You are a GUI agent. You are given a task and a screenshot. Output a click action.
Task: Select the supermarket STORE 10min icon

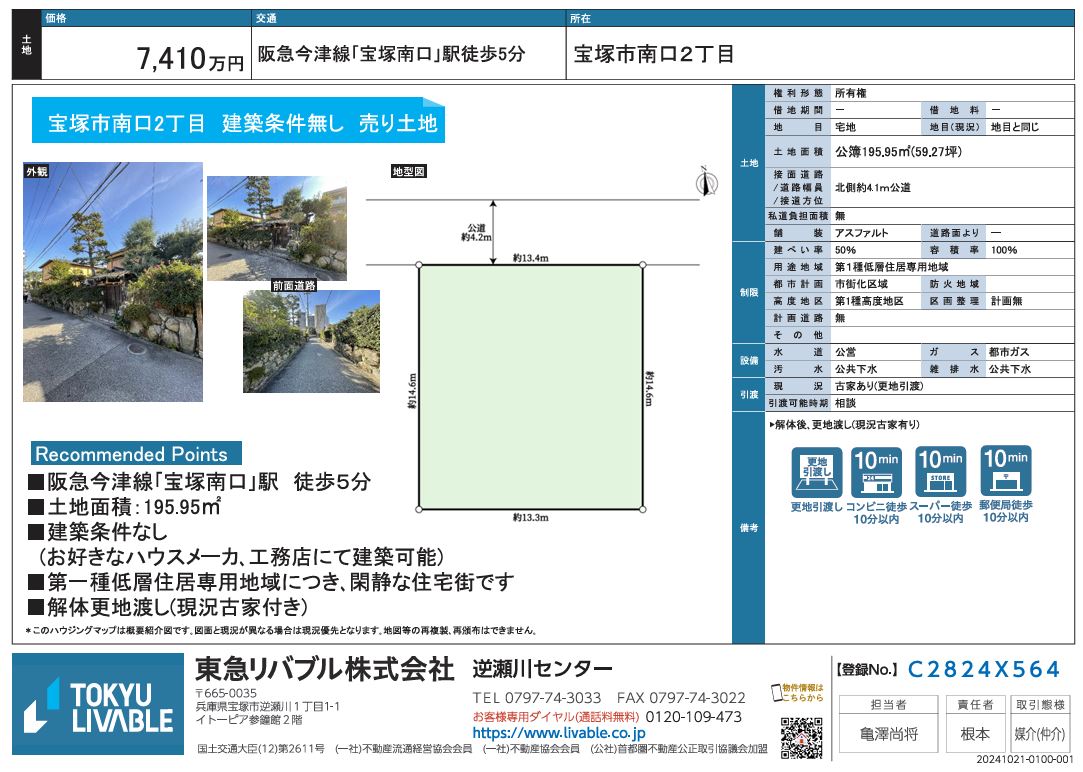(941, 472)
